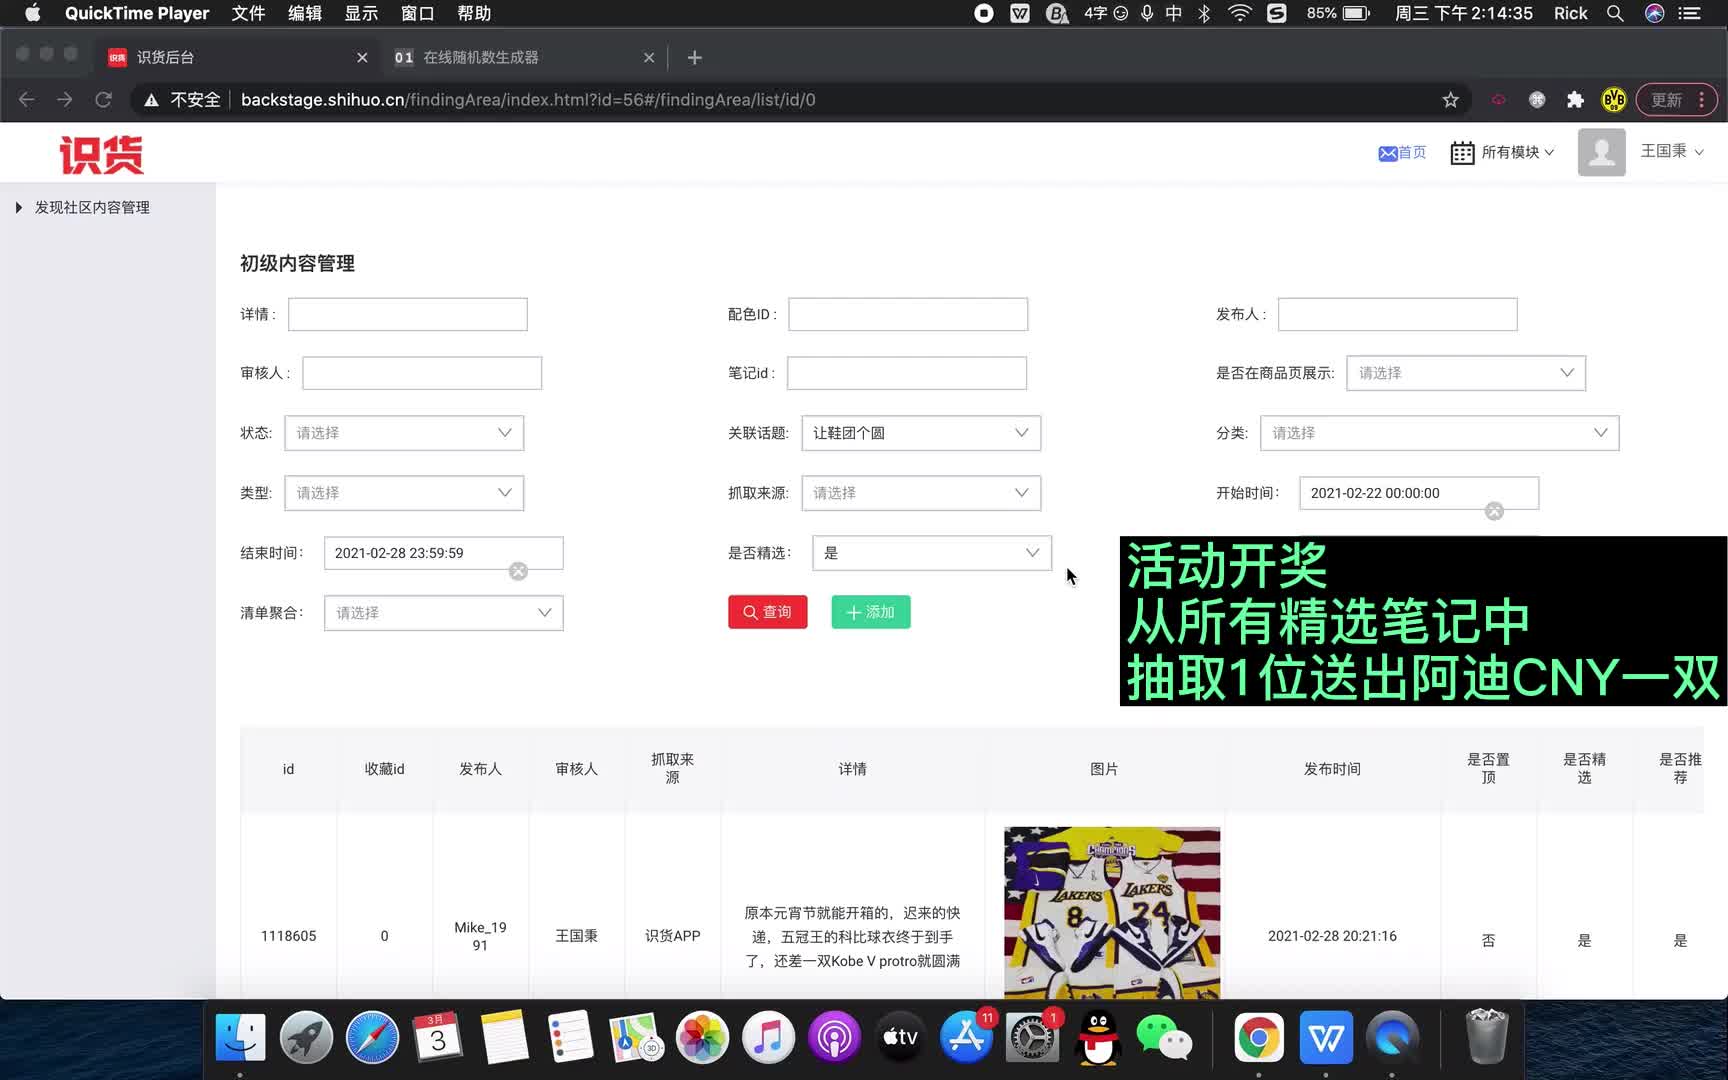Open the 抓取来源 dropdown
Viewport: 1728px width, 1080px height.
pyautogui.click(x=921, y=493)
